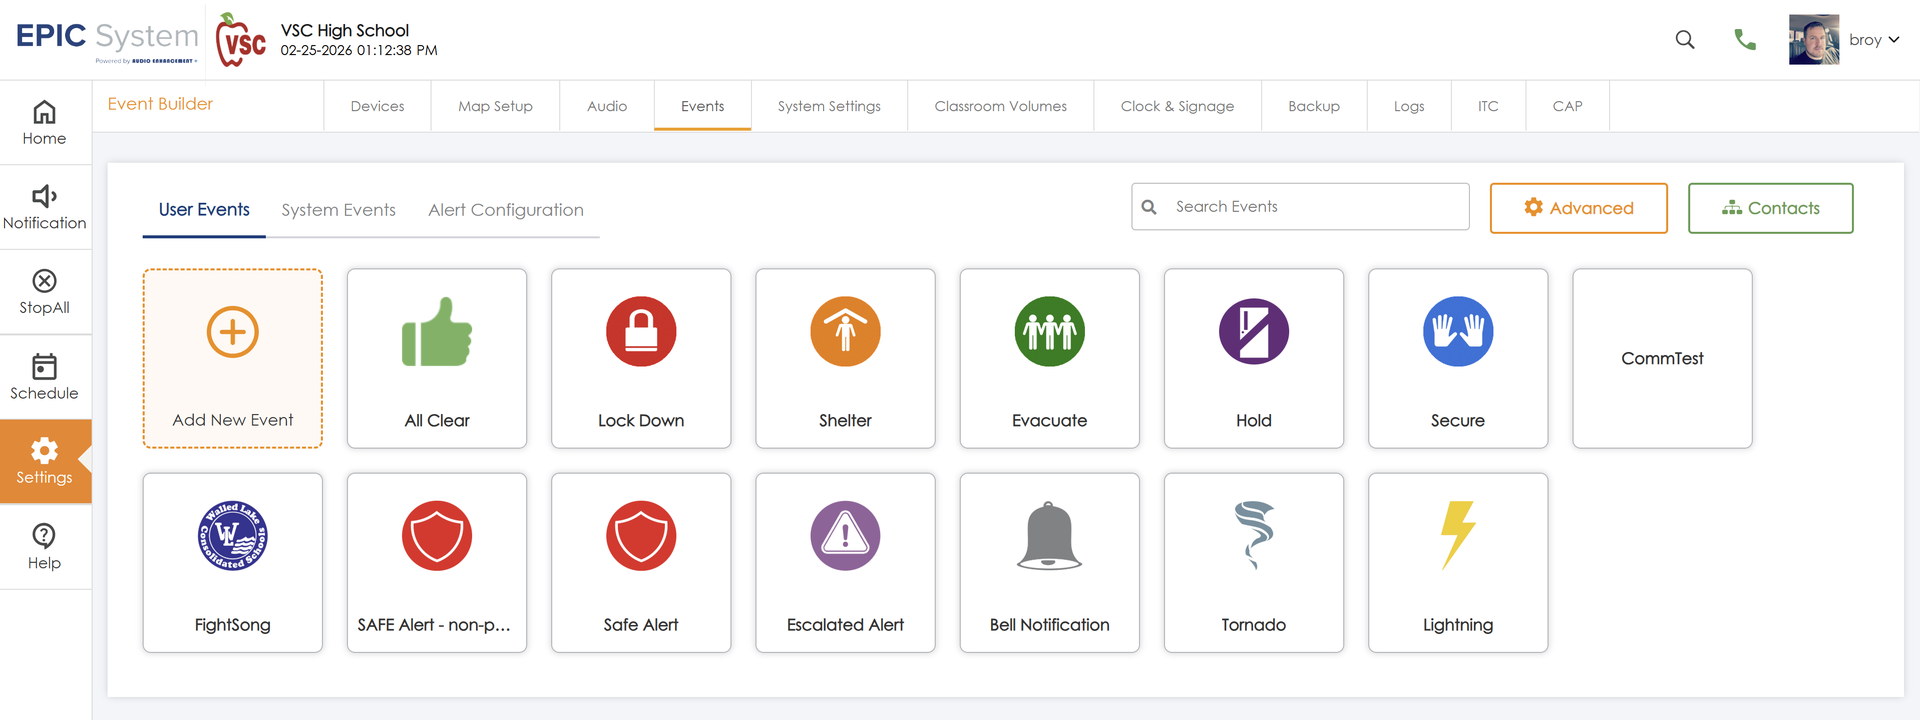
Task: Switch to the System Events tab
Action: click(338, 210)
